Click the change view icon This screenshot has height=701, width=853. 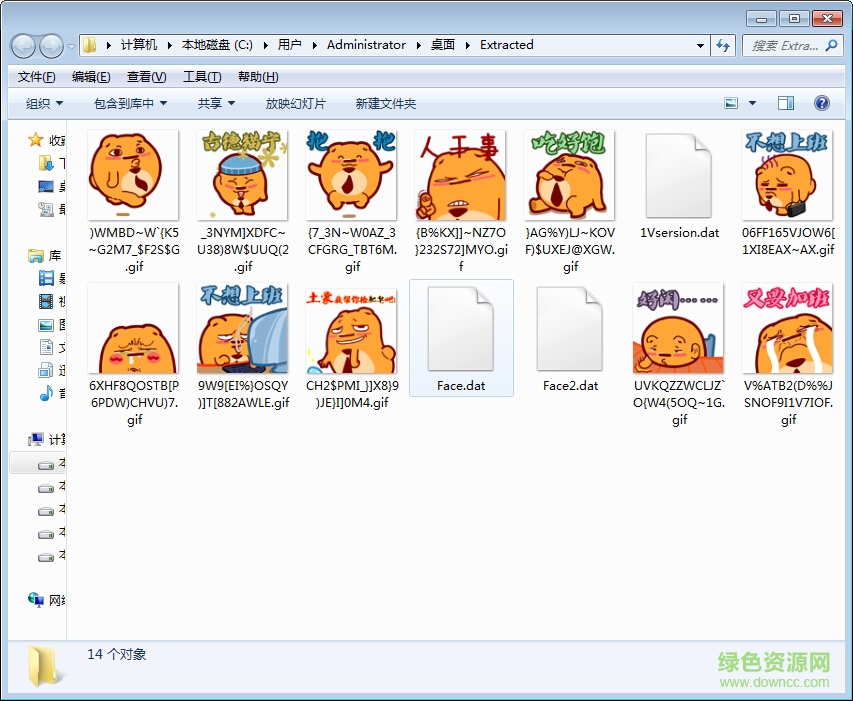pos(732,103)
